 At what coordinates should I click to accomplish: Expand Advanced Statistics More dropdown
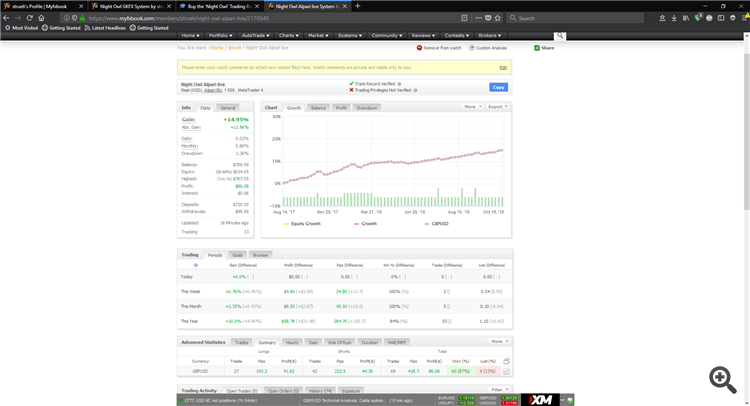click(500, 341)
